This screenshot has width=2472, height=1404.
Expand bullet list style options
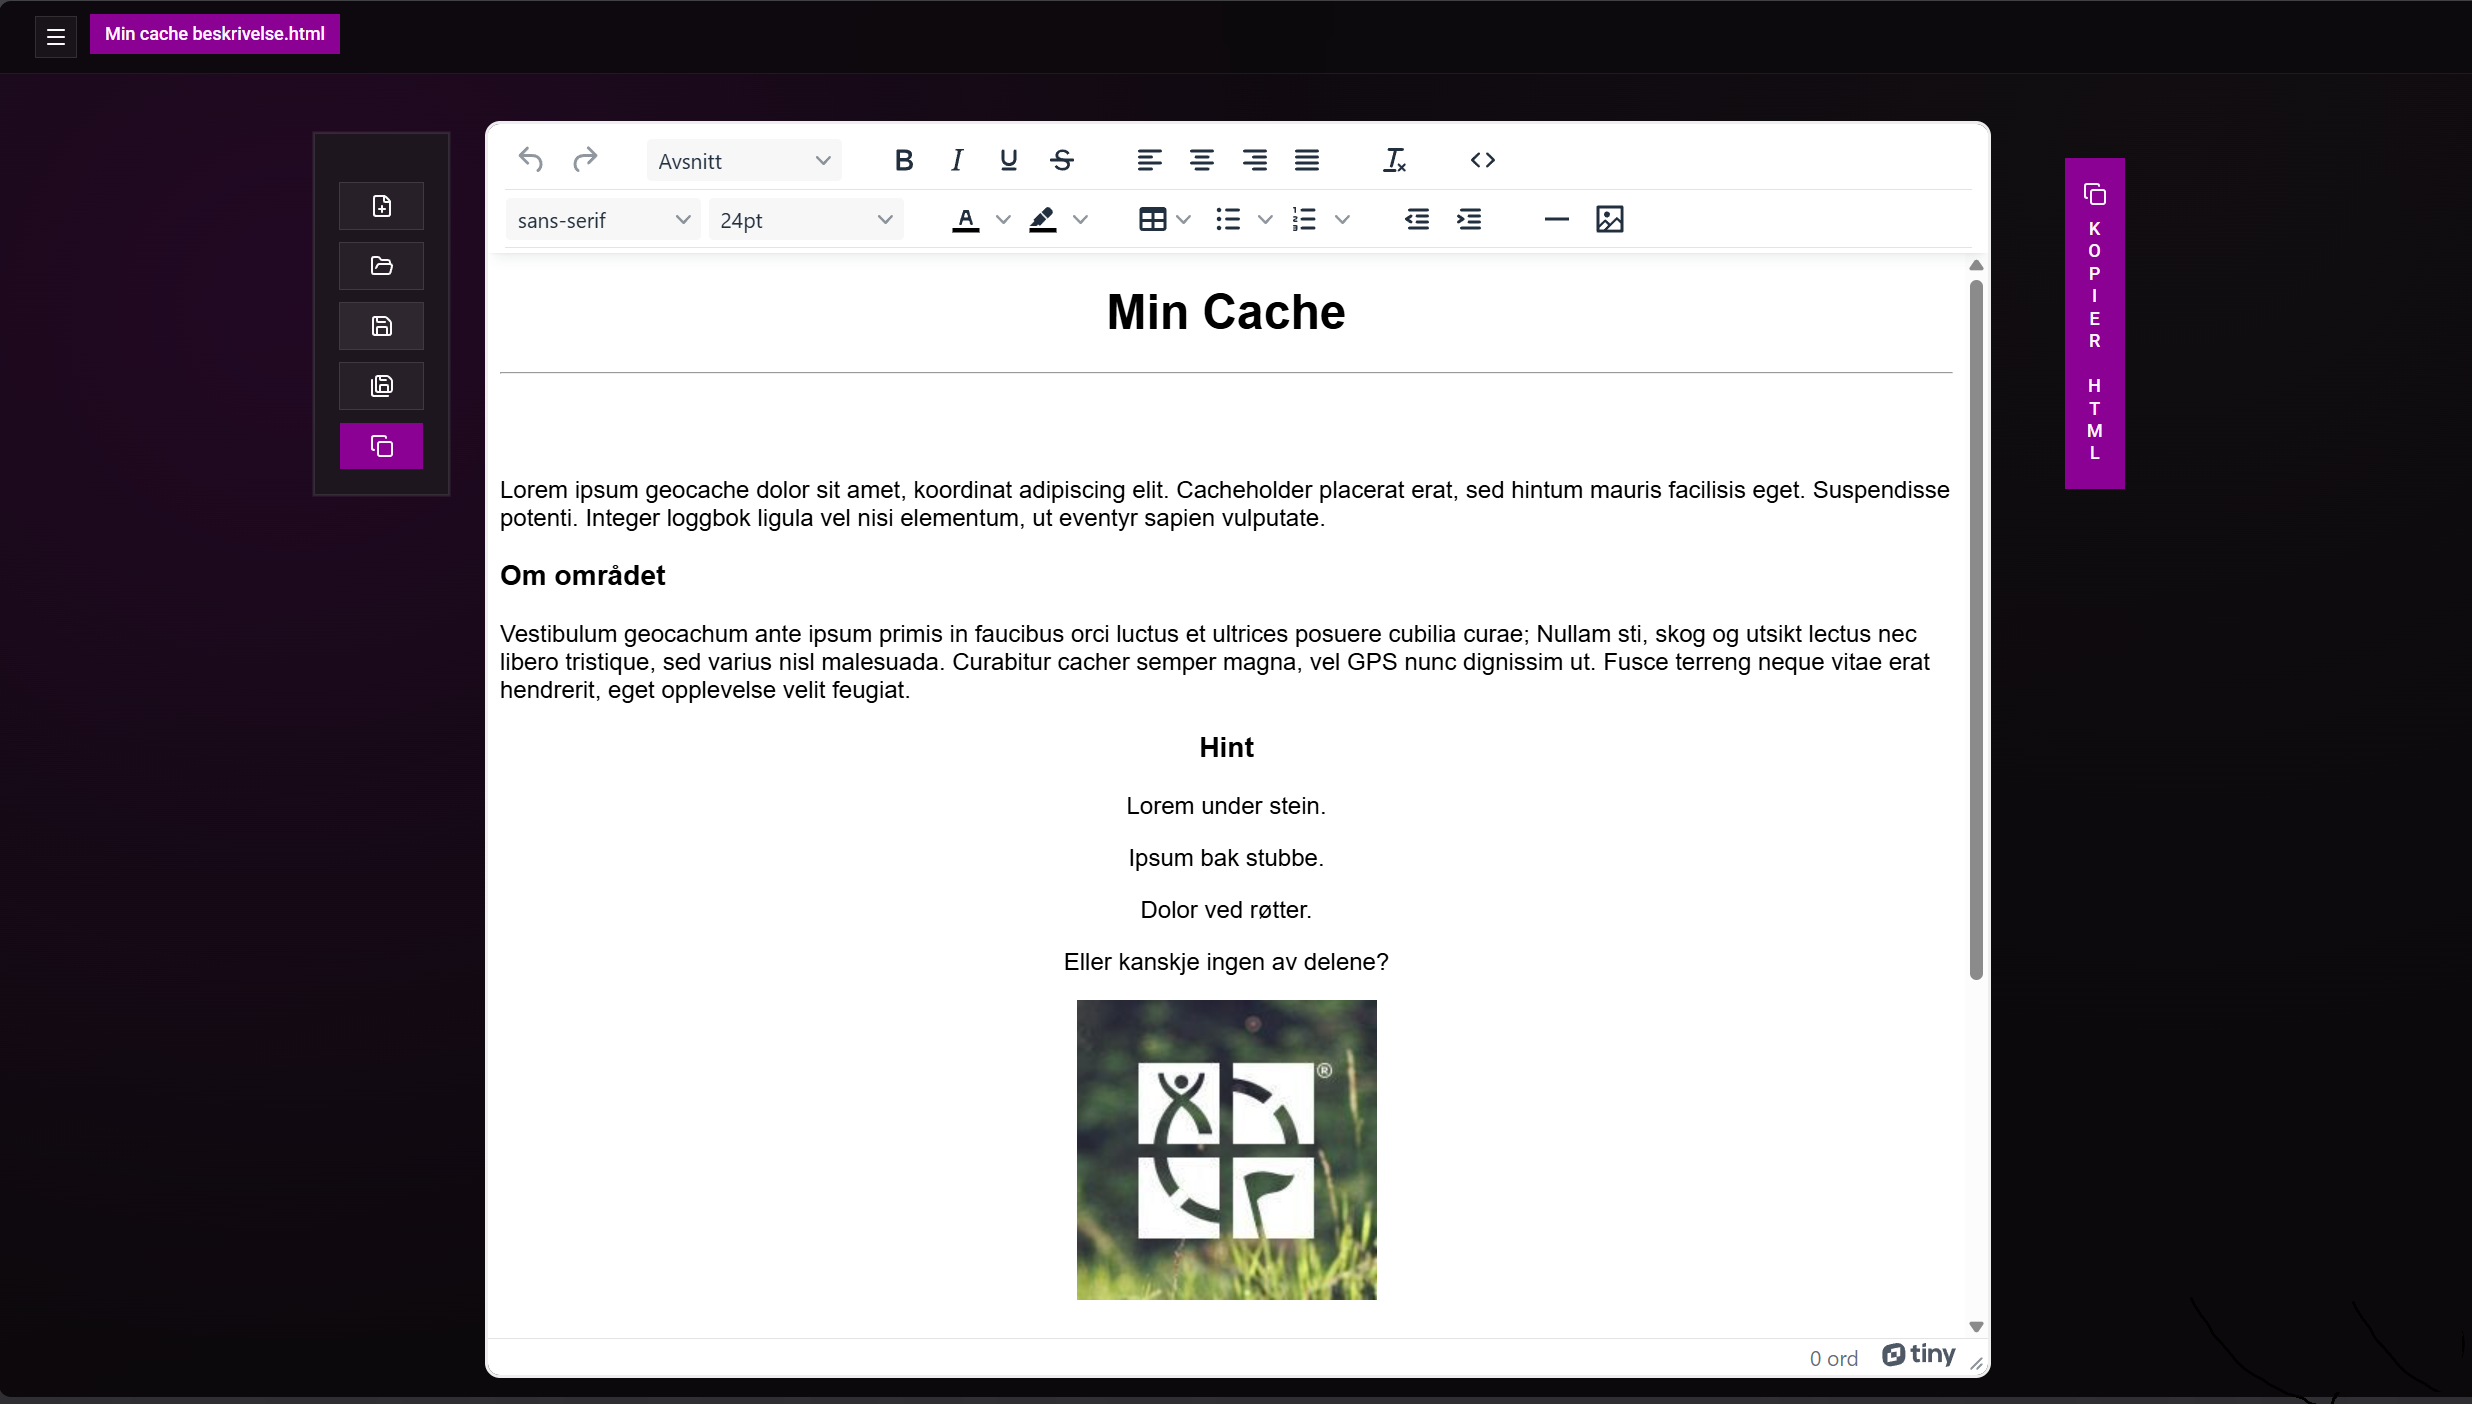click(1265, 220)
